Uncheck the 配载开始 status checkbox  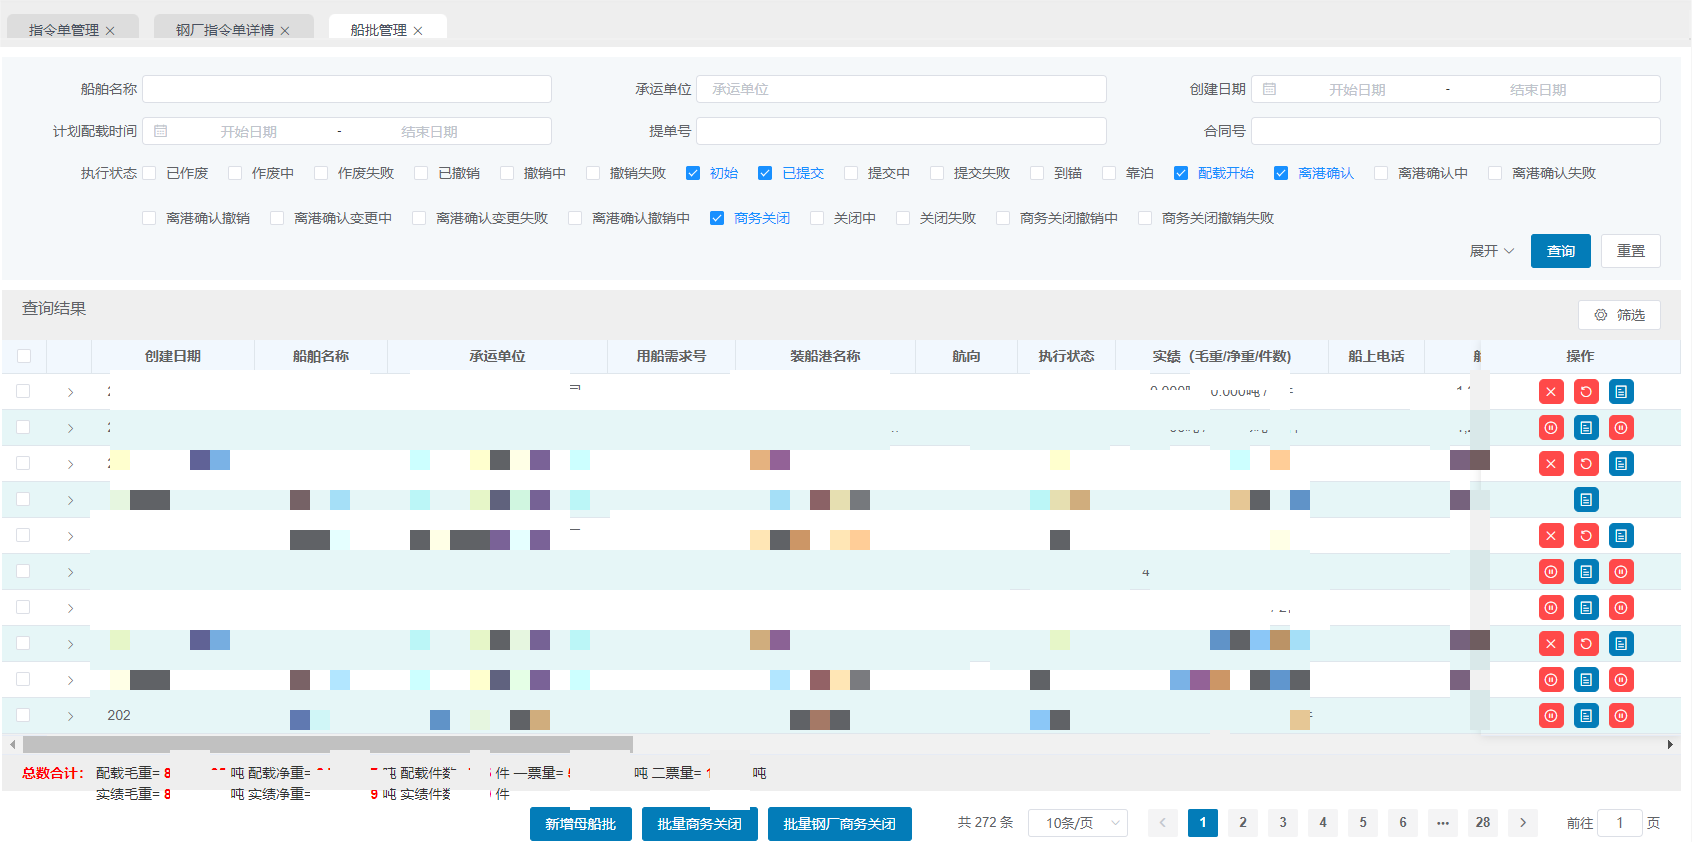point(1181,173)
